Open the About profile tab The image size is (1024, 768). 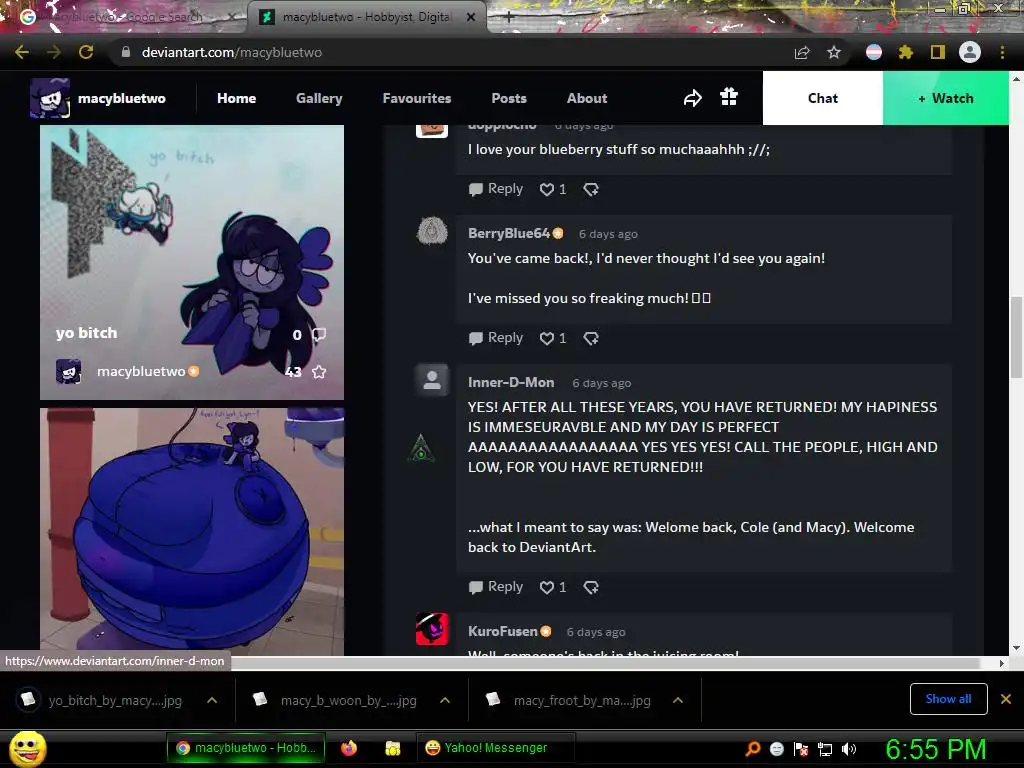[x=586, y=98]
